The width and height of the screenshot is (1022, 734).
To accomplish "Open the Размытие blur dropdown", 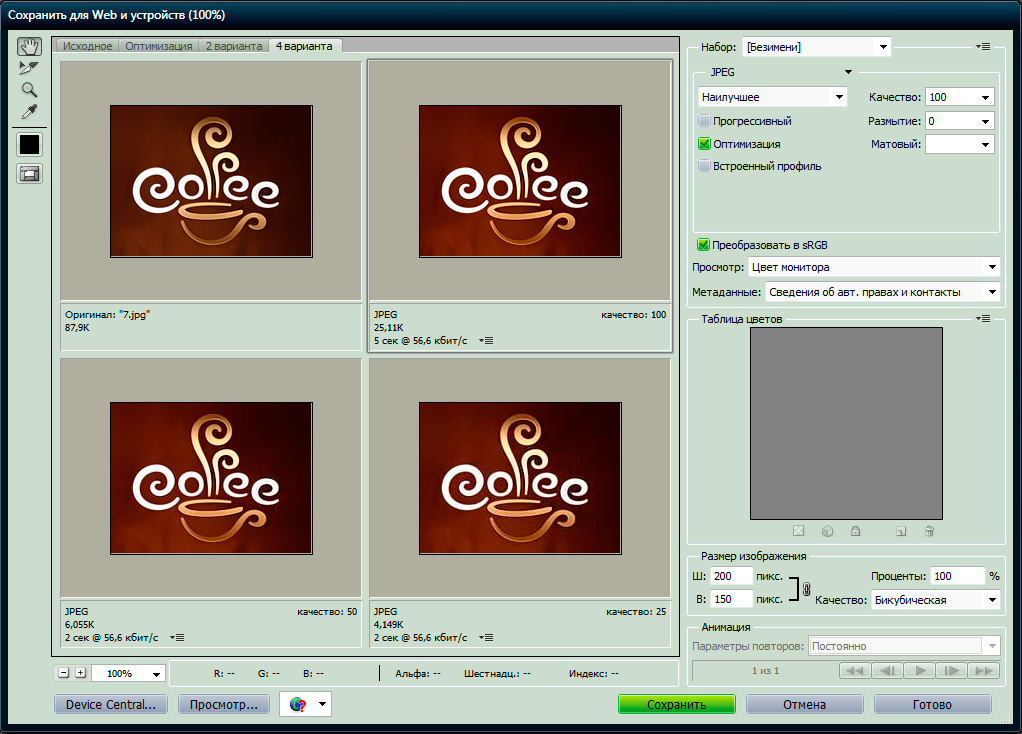I will click(985, 121).
